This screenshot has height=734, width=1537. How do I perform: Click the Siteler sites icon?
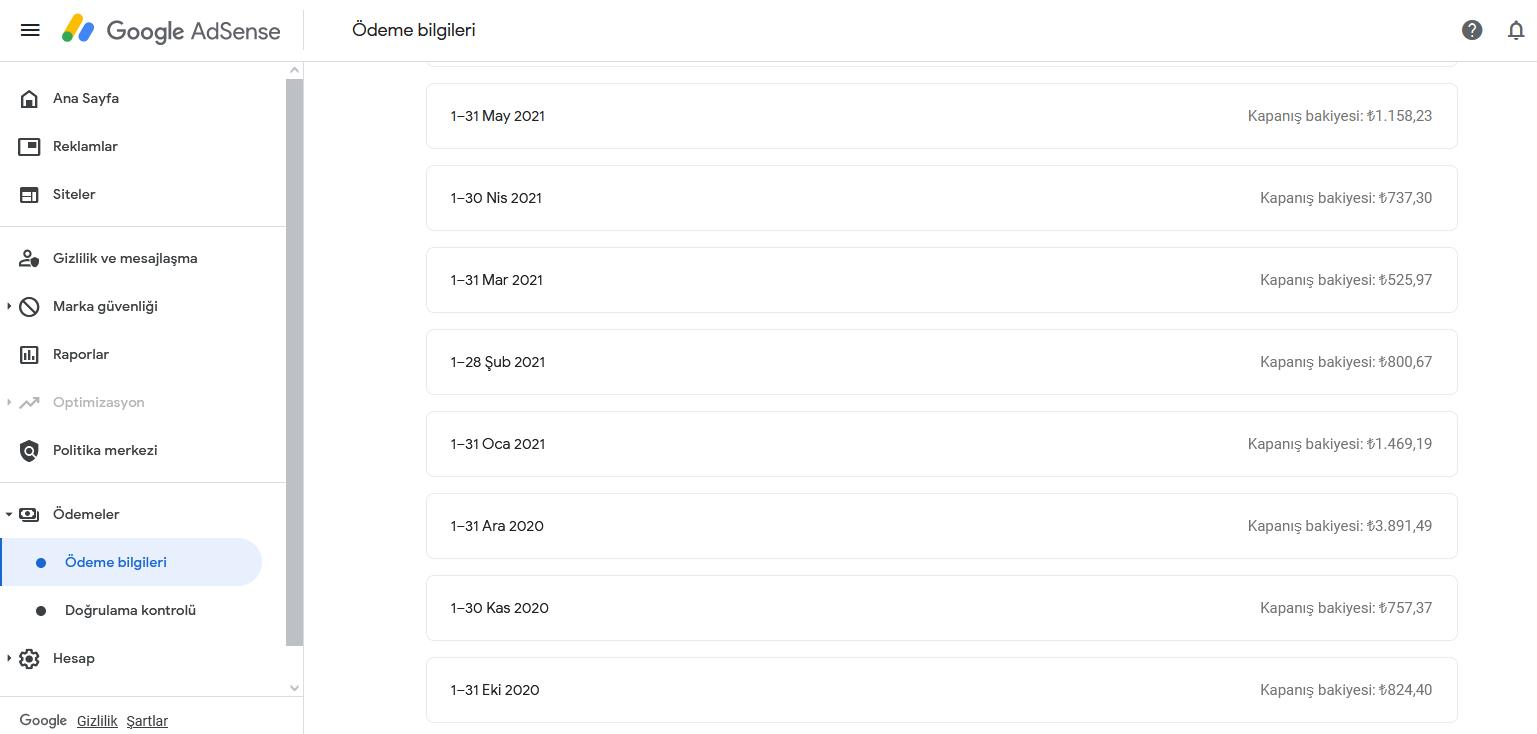(x=29, y=194)
